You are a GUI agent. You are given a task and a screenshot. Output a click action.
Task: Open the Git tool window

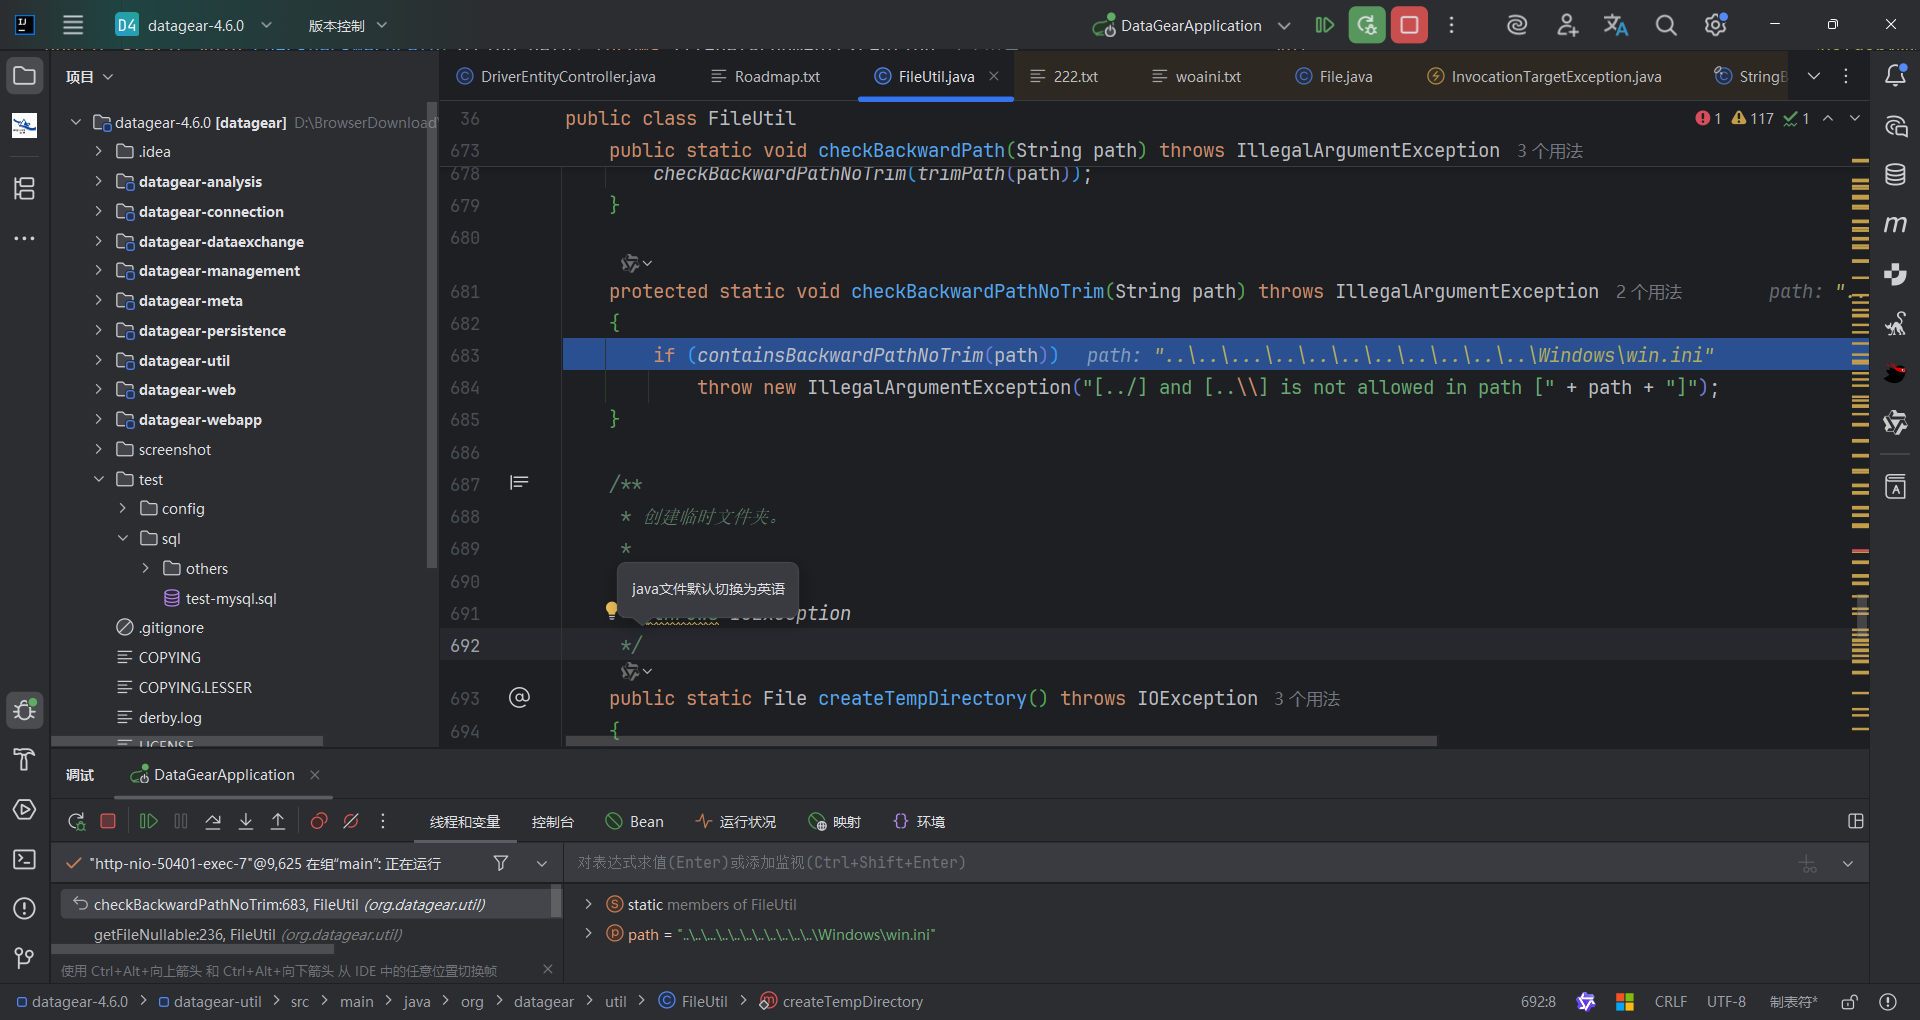(25, 958)
